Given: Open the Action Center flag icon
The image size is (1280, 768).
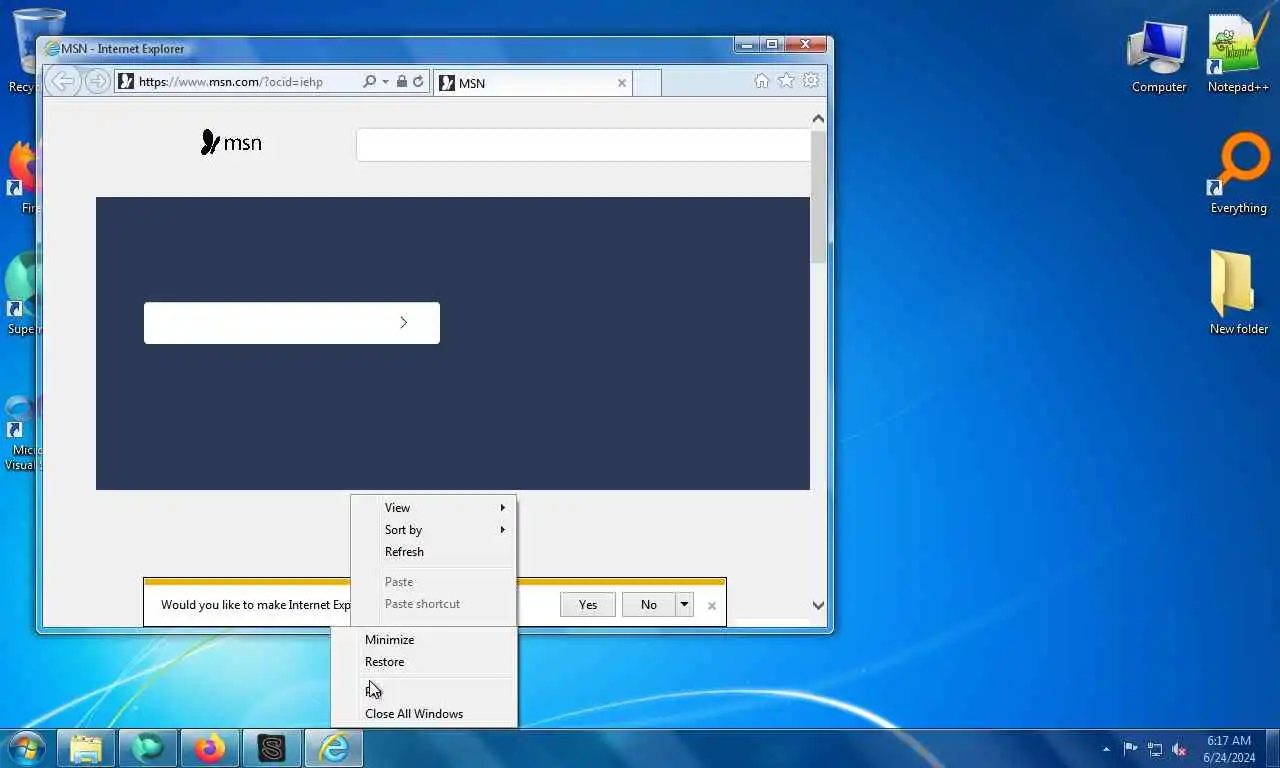Looking at the screenshot, I should tap(1131, 749).
